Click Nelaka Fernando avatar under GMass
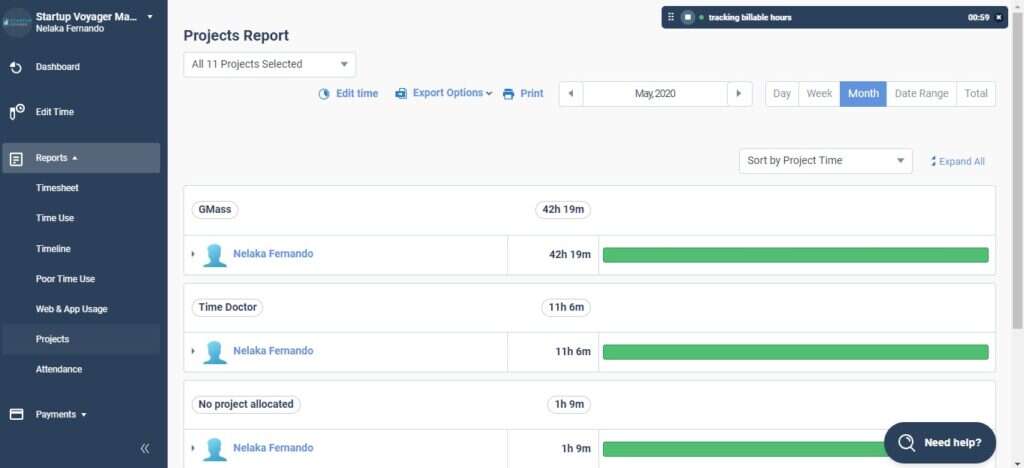 point(214,255)
